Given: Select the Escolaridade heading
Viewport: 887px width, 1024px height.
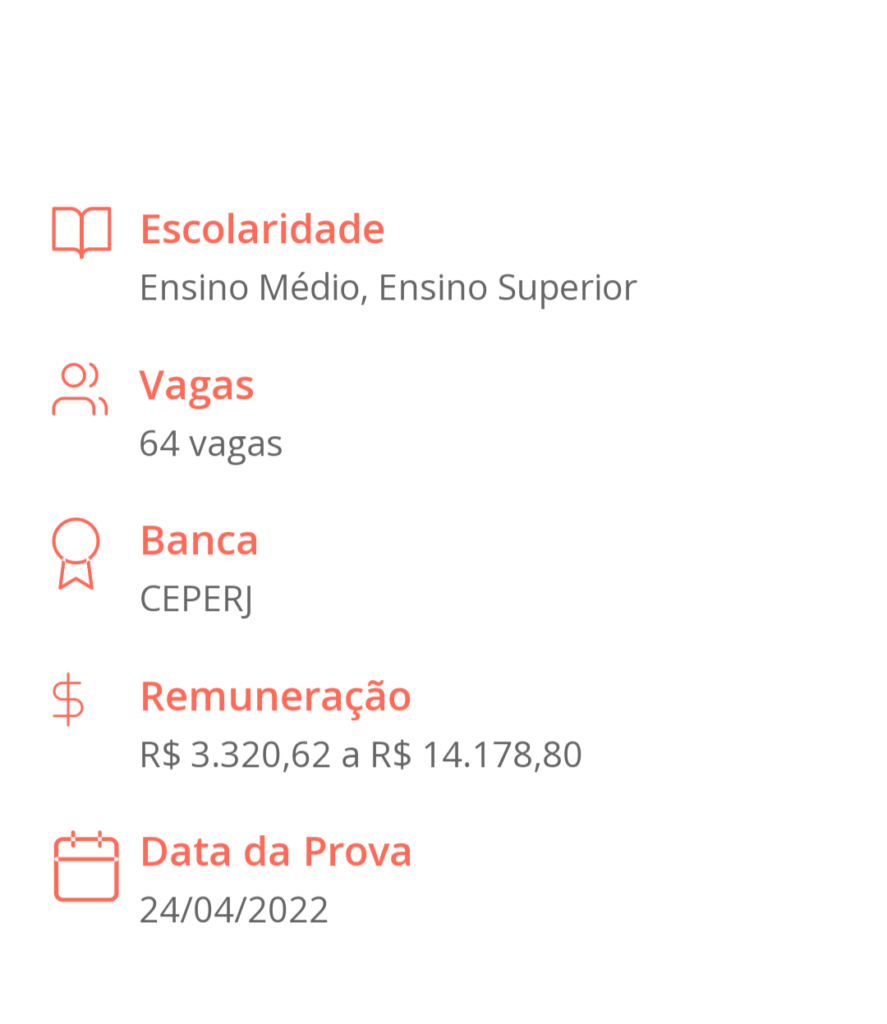Looking at the screenshot, I should click(x=263, y=229).
